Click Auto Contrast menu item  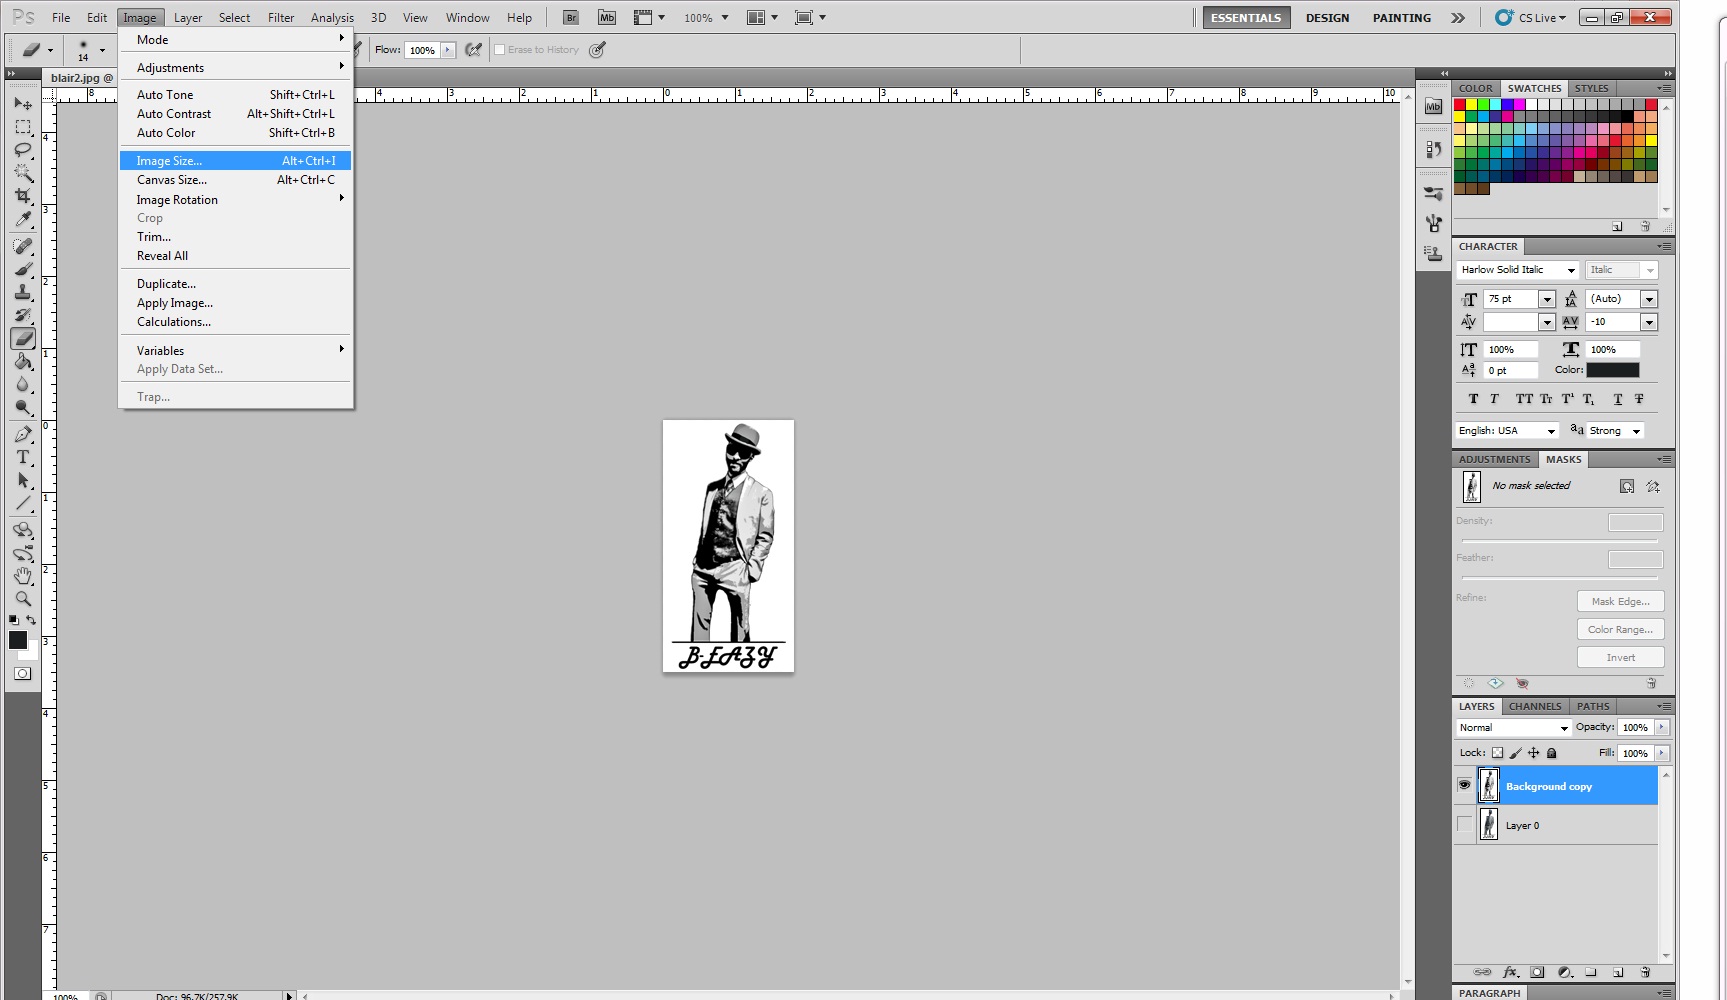point(235,114)
